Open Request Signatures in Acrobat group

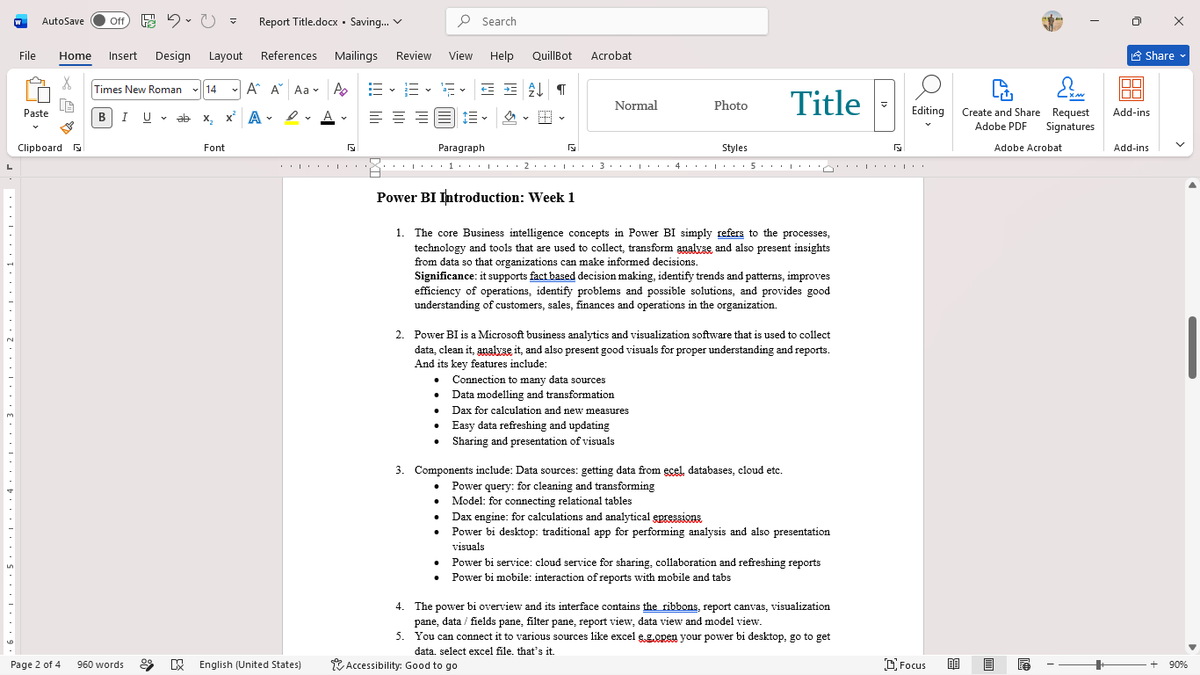pyautogui.click(x=1070, y=104)
